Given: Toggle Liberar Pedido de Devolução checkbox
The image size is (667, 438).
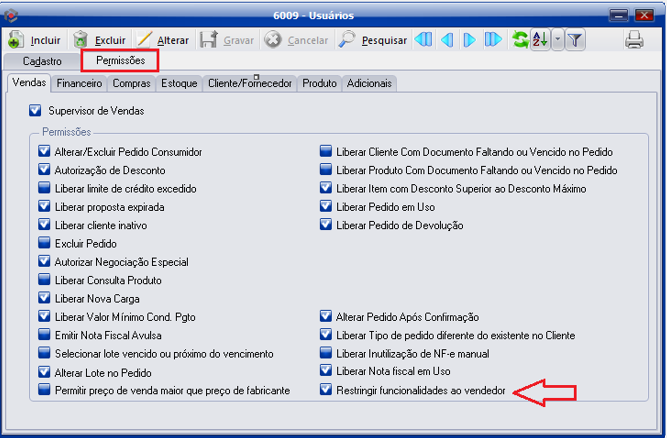Looking at the screenshot, I should pyautogui.click(x=326, y=225).
